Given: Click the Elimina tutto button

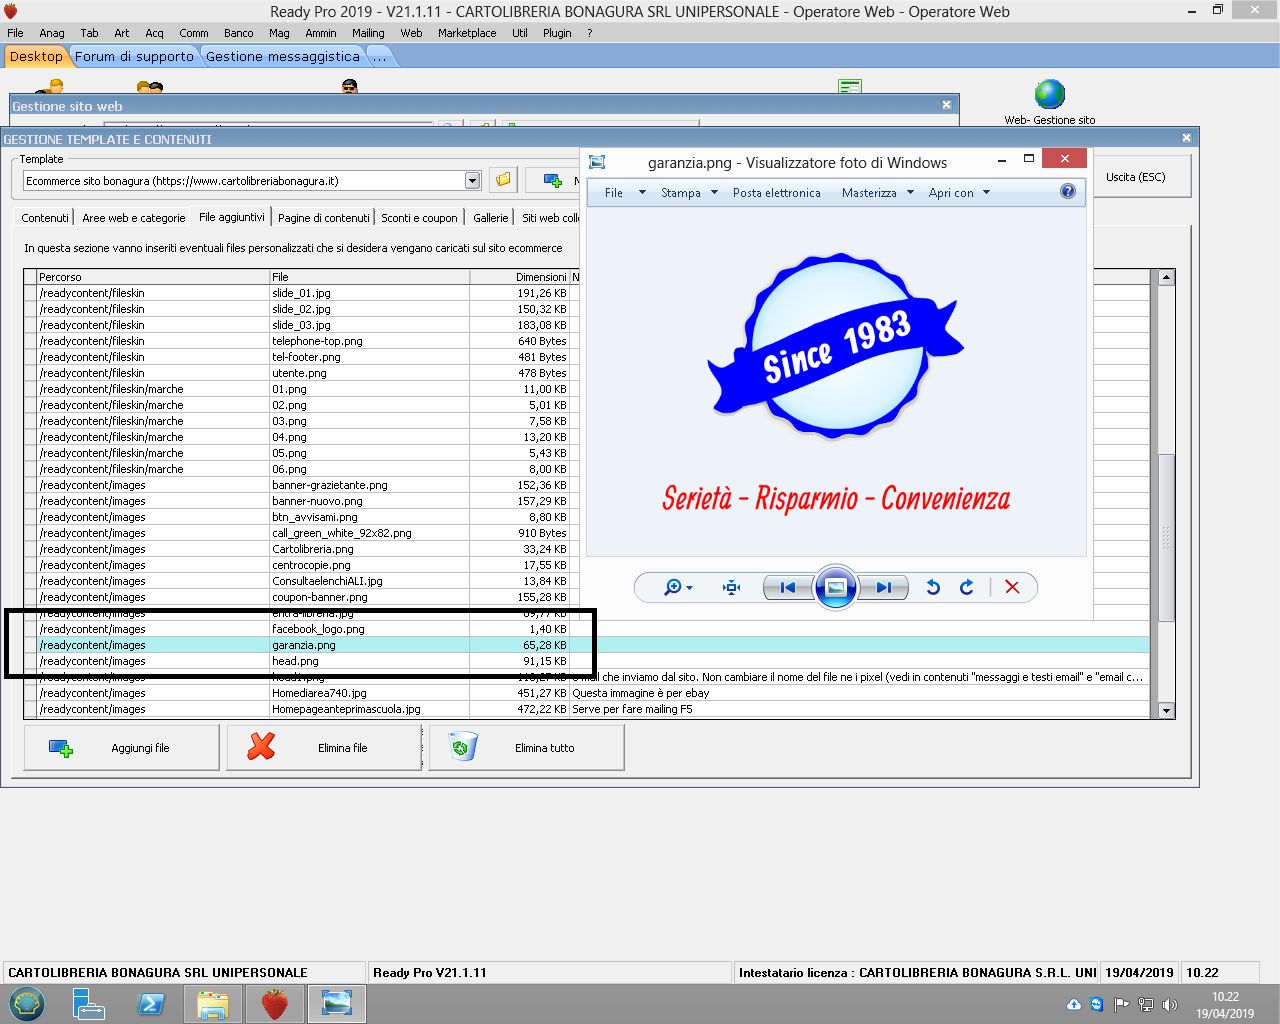Looking at the screenshot, I should (526, 748).
